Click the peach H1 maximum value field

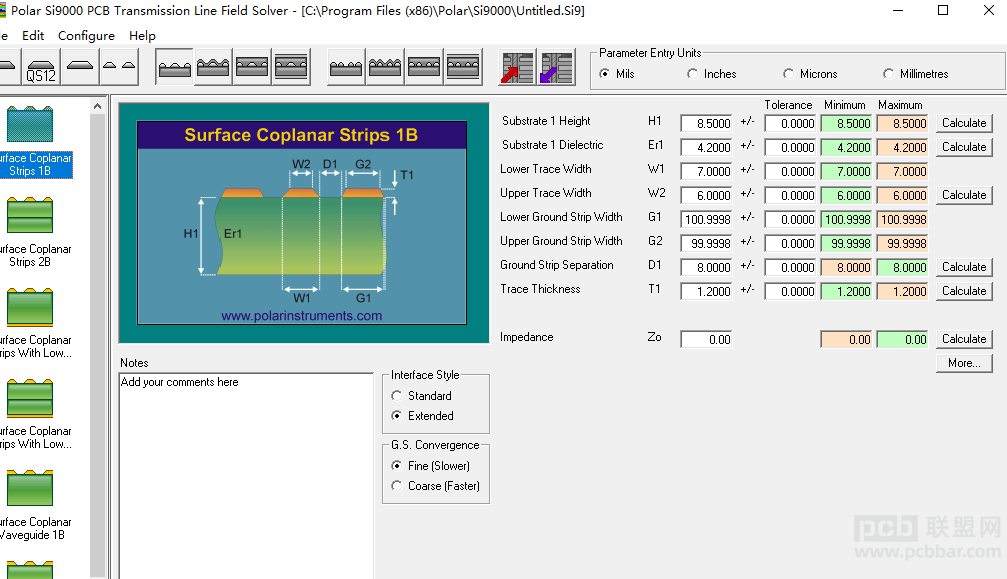[902, 123]
